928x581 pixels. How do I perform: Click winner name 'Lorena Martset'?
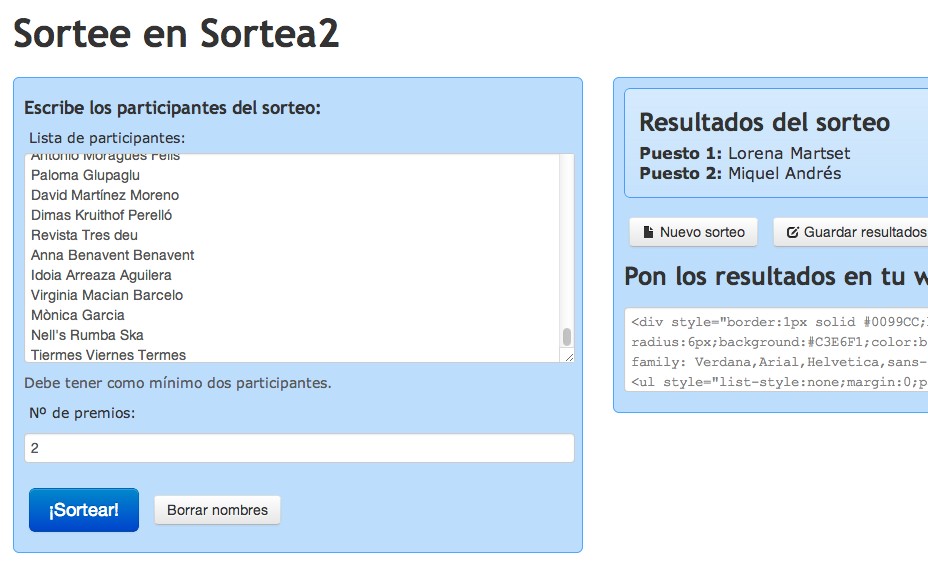point(789,153)
